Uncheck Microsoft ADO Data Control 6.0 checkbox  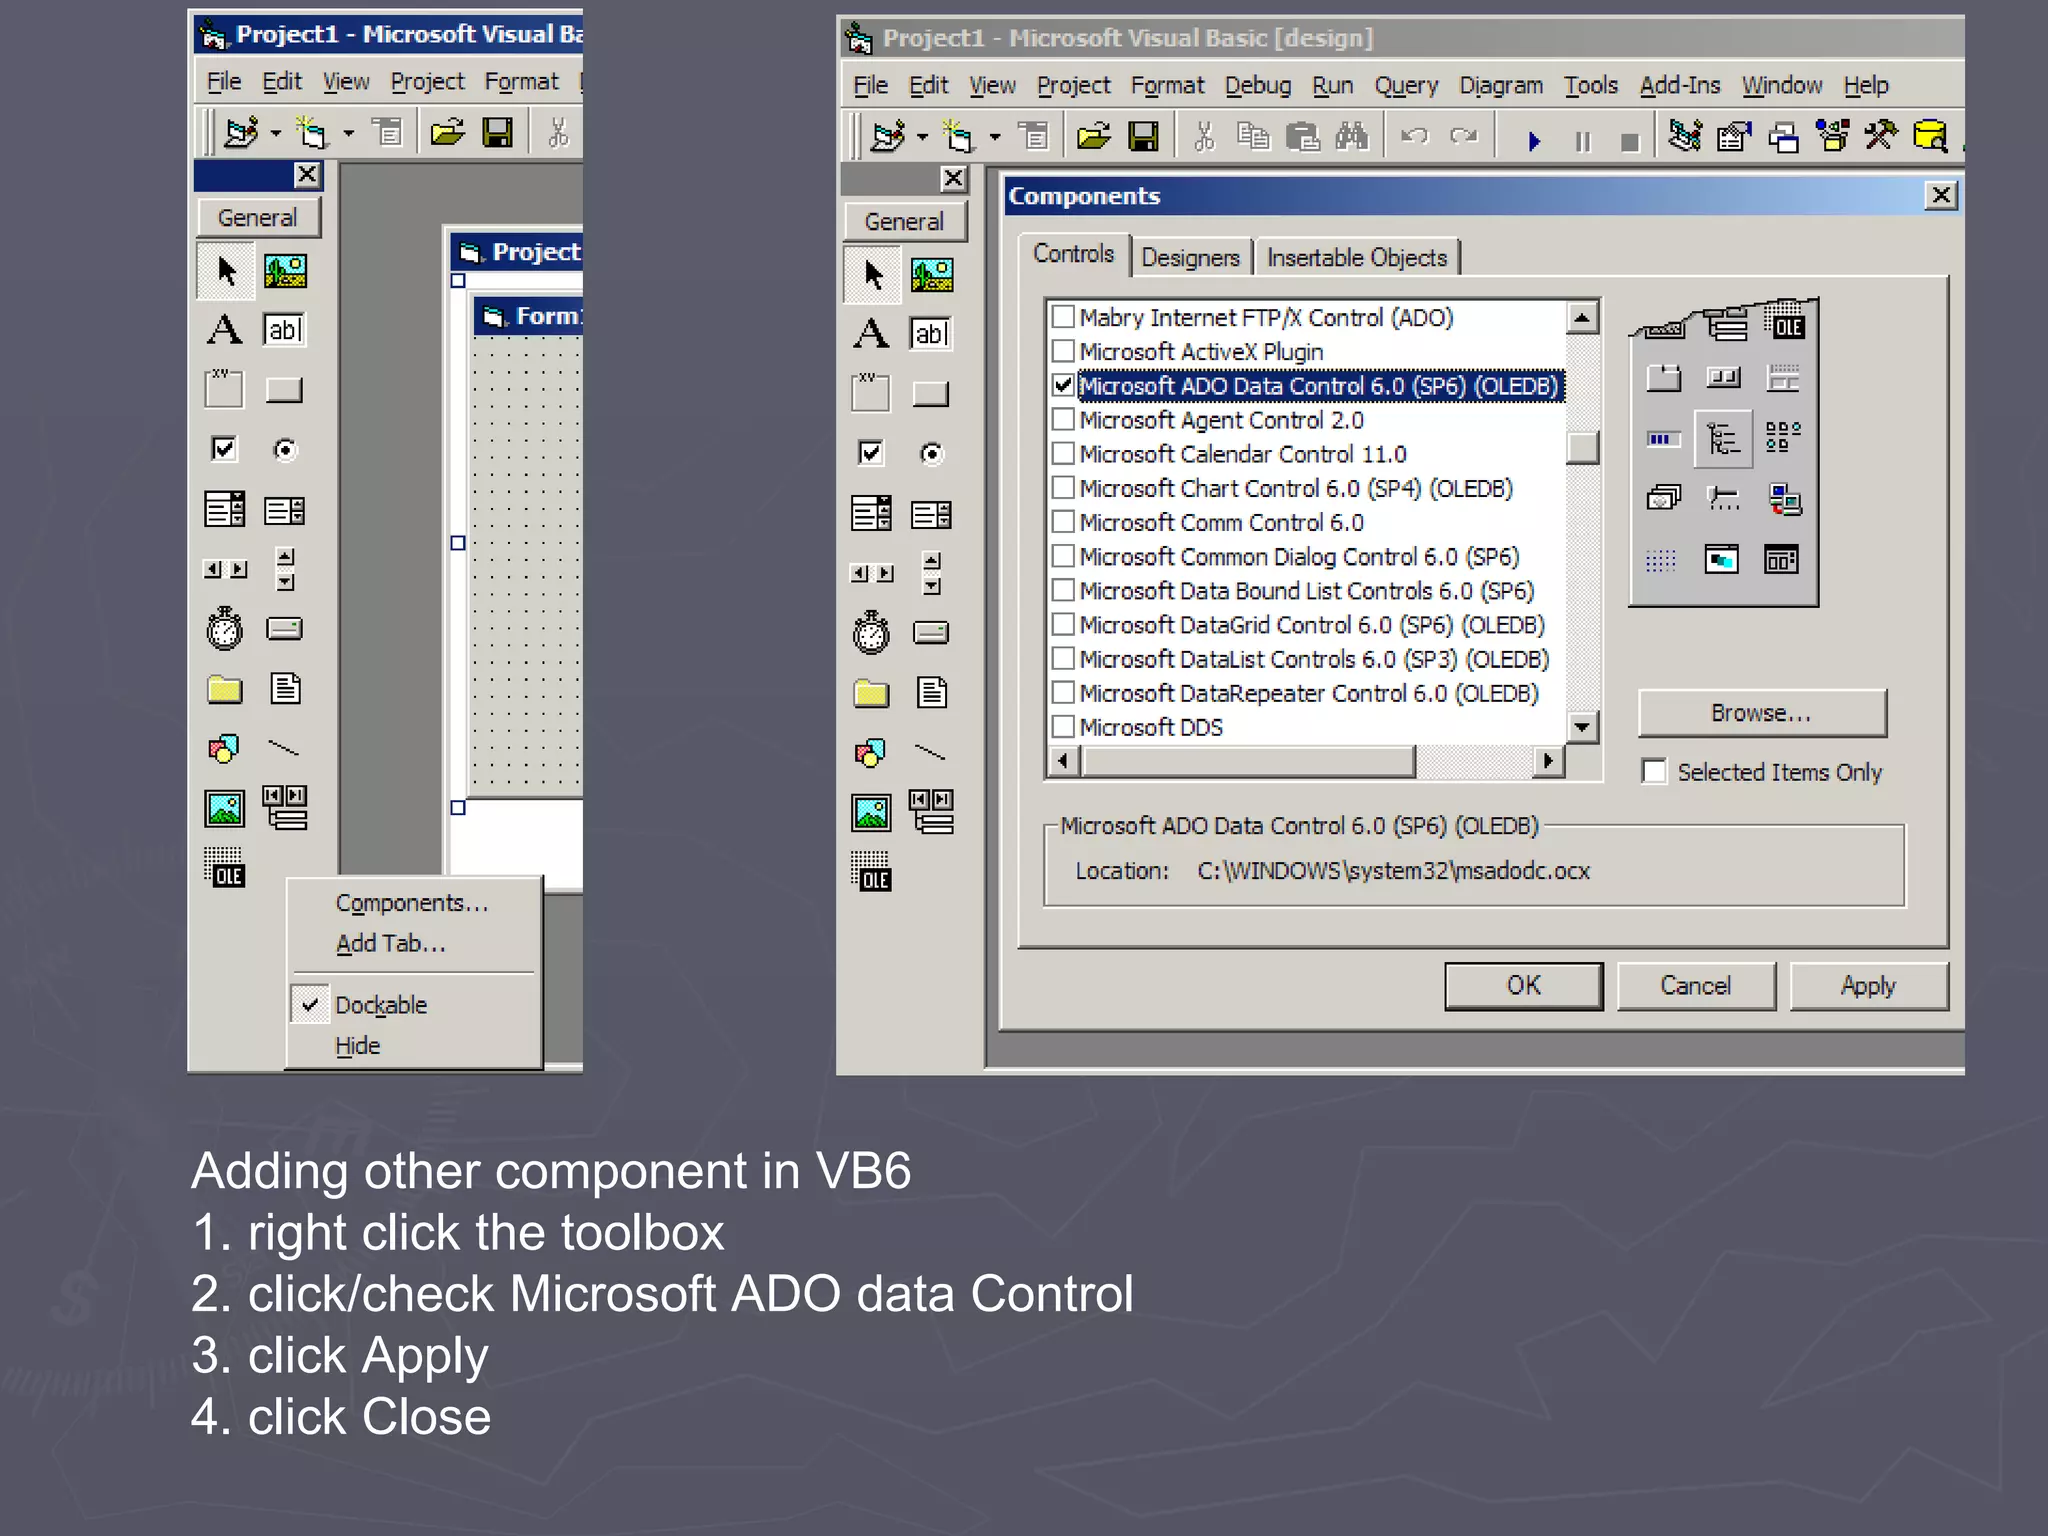(x=1063, y=385)
